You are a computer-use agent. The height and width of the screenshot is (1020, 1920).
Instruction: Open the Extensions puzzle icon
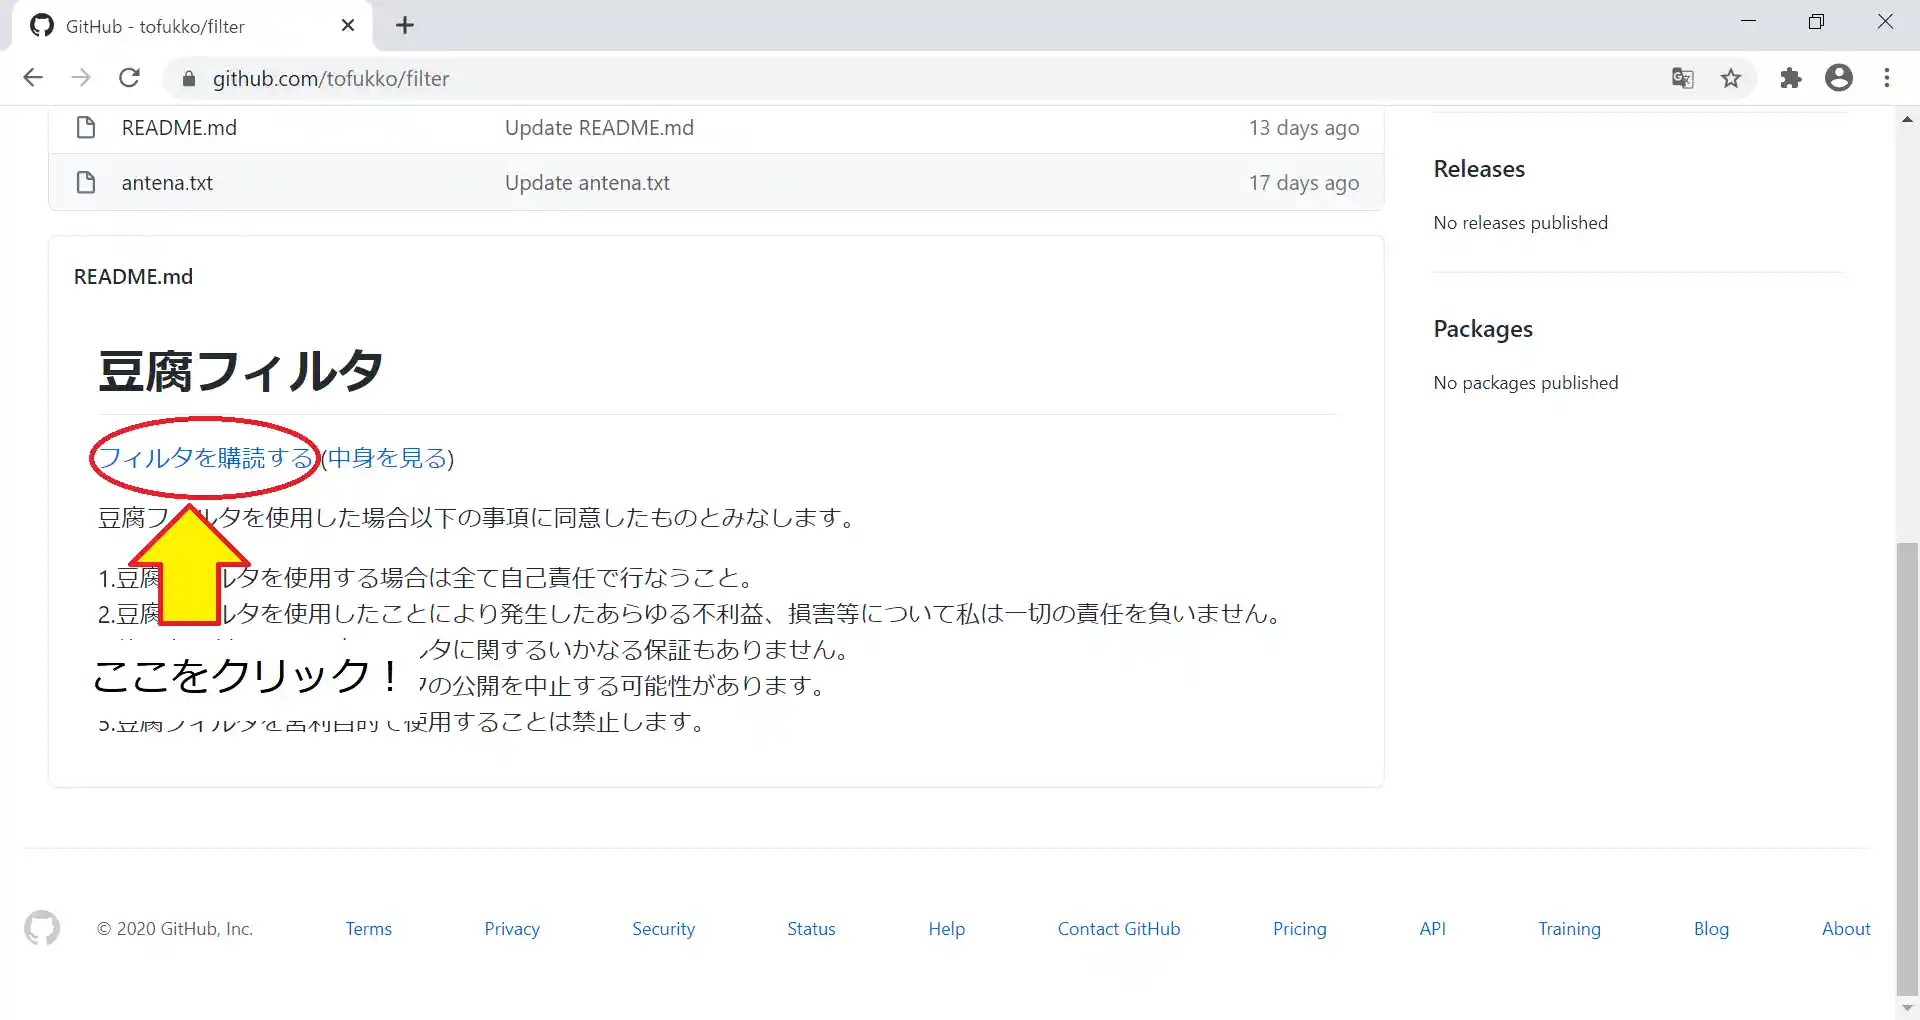point(1790,78)
